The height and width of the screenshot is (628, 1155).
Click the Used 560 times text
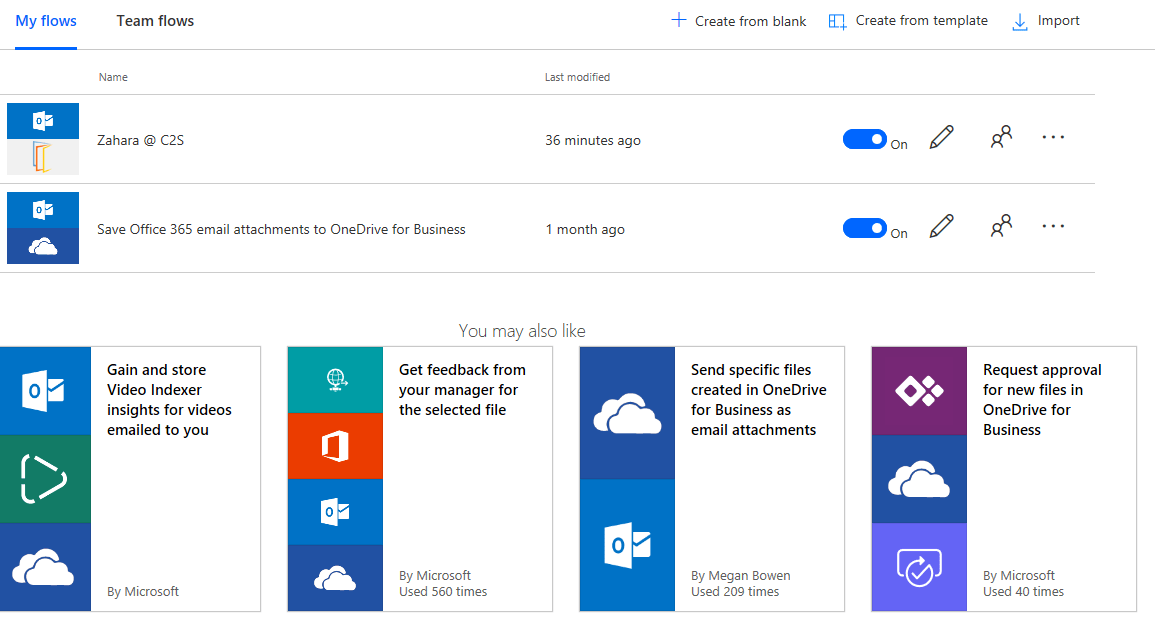click(x=443, y=592)
